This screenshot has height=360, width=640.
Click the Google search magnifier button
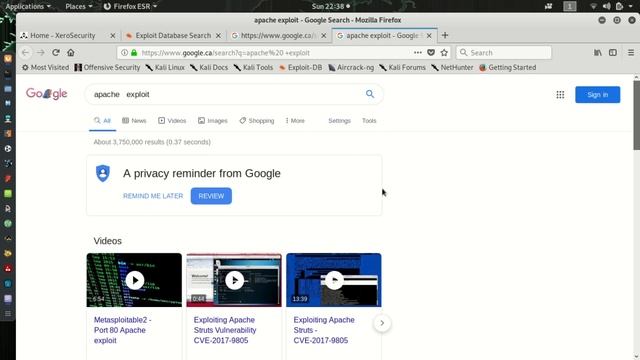point(370,94)
